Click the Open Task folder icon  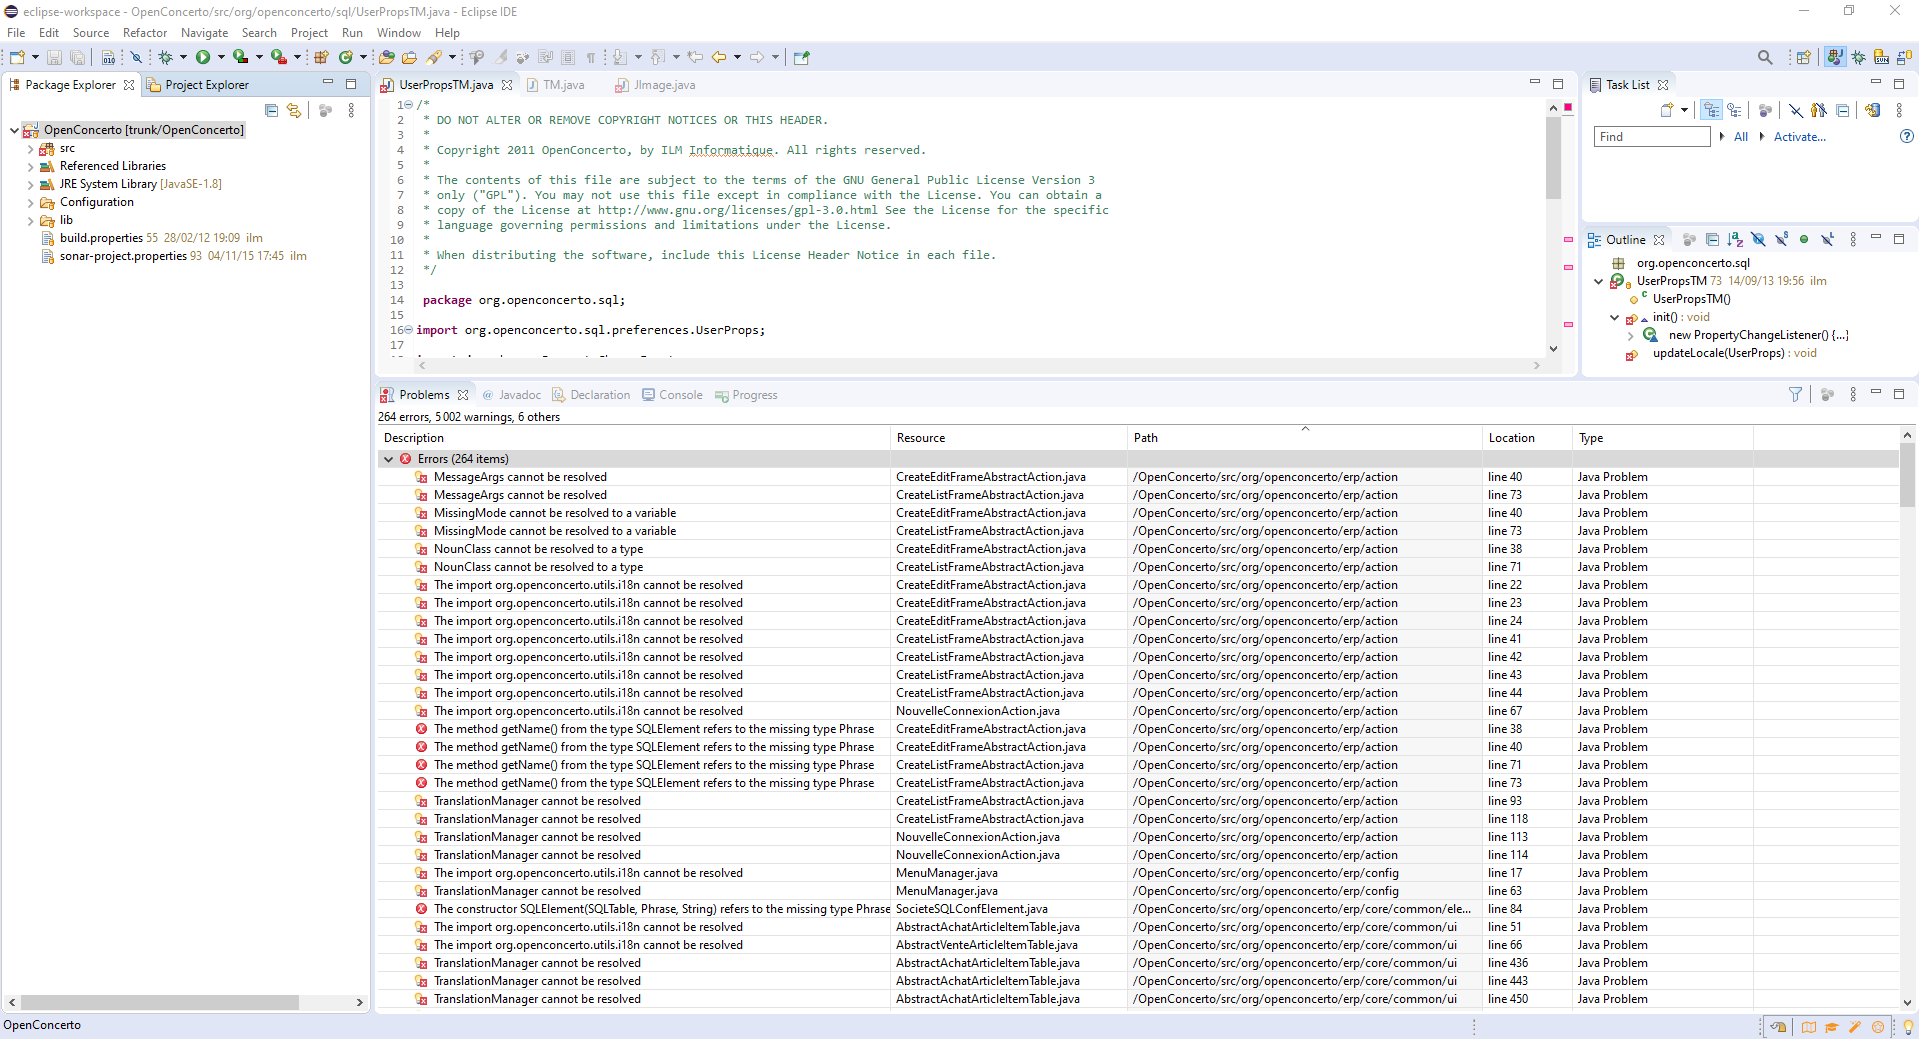[x=409, y=57]
